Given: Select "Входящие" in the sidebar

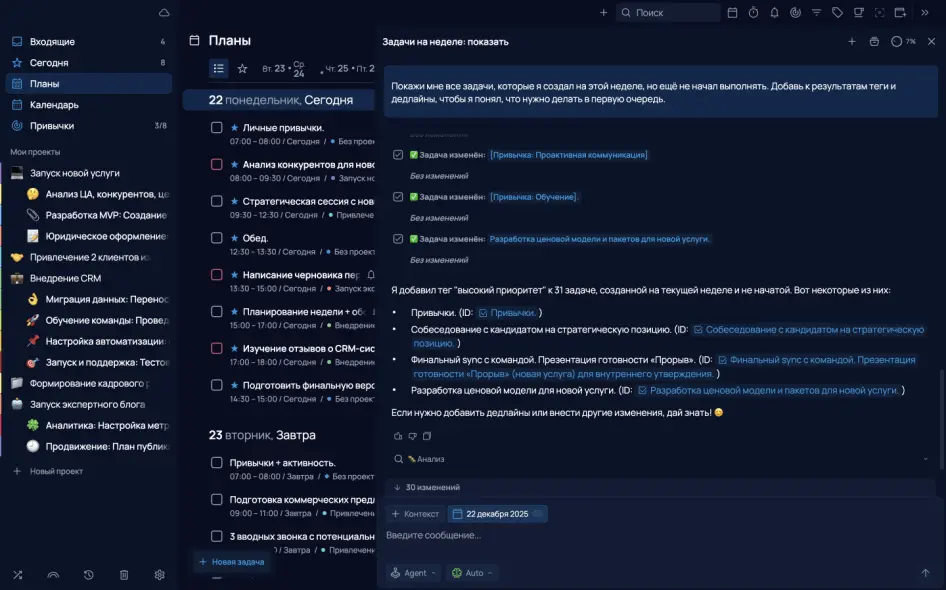Looking at the screenshot, I should pyautogui.click(x=52, y=42).
